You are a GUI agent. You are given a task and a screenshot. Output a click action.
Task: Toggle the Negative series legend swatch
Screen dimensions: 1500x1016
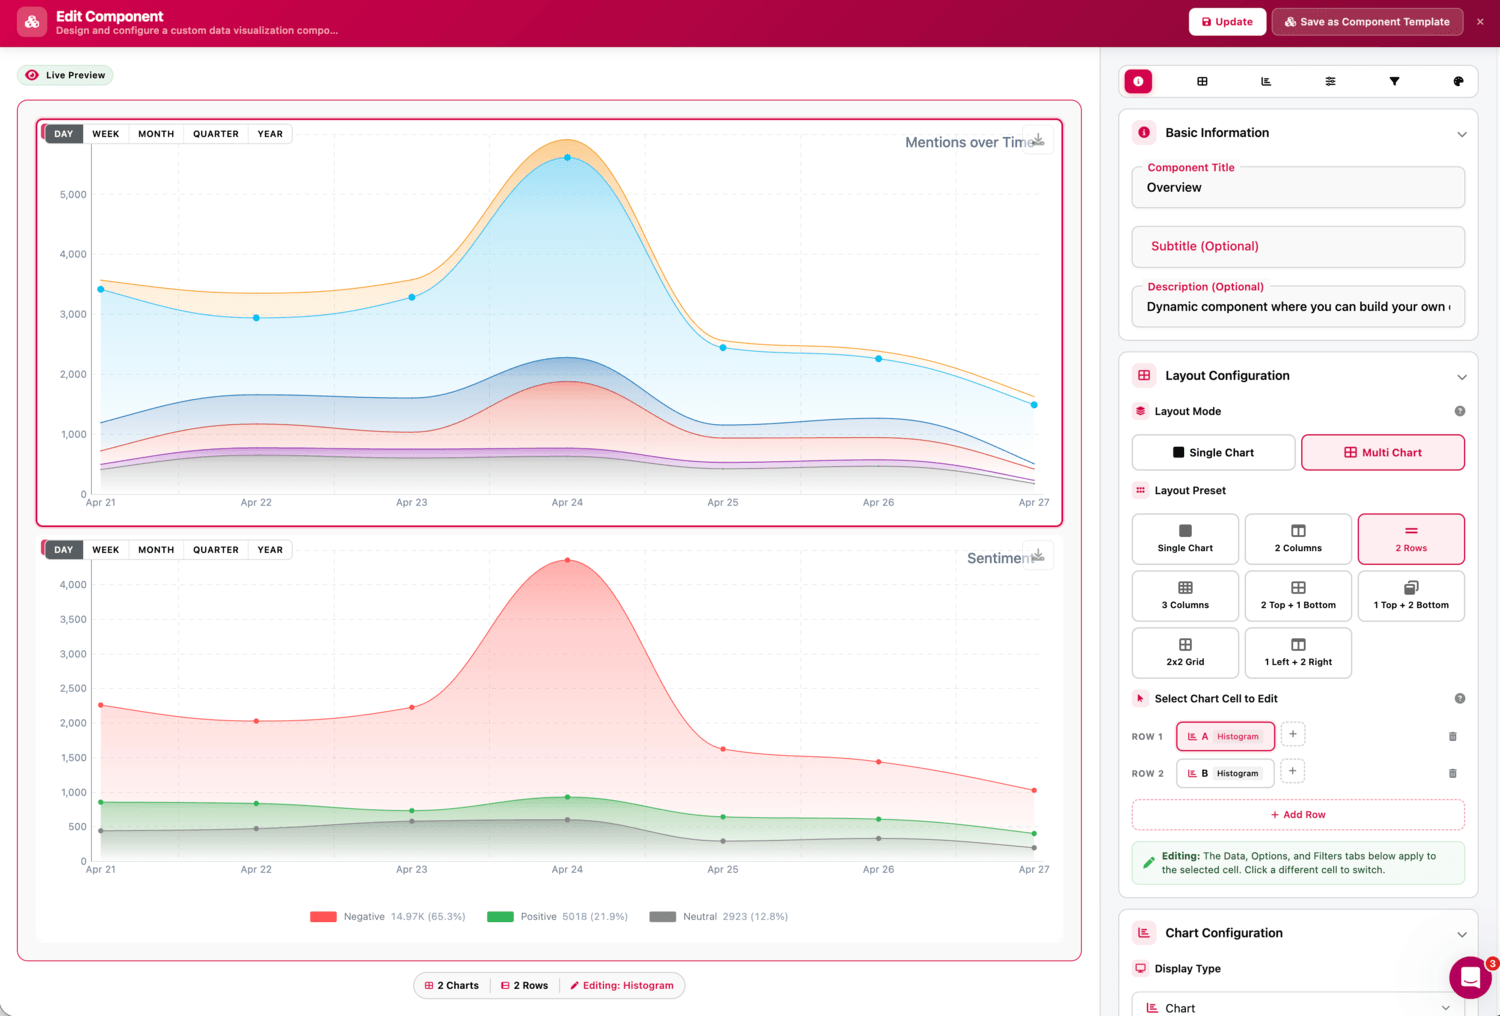323,916
